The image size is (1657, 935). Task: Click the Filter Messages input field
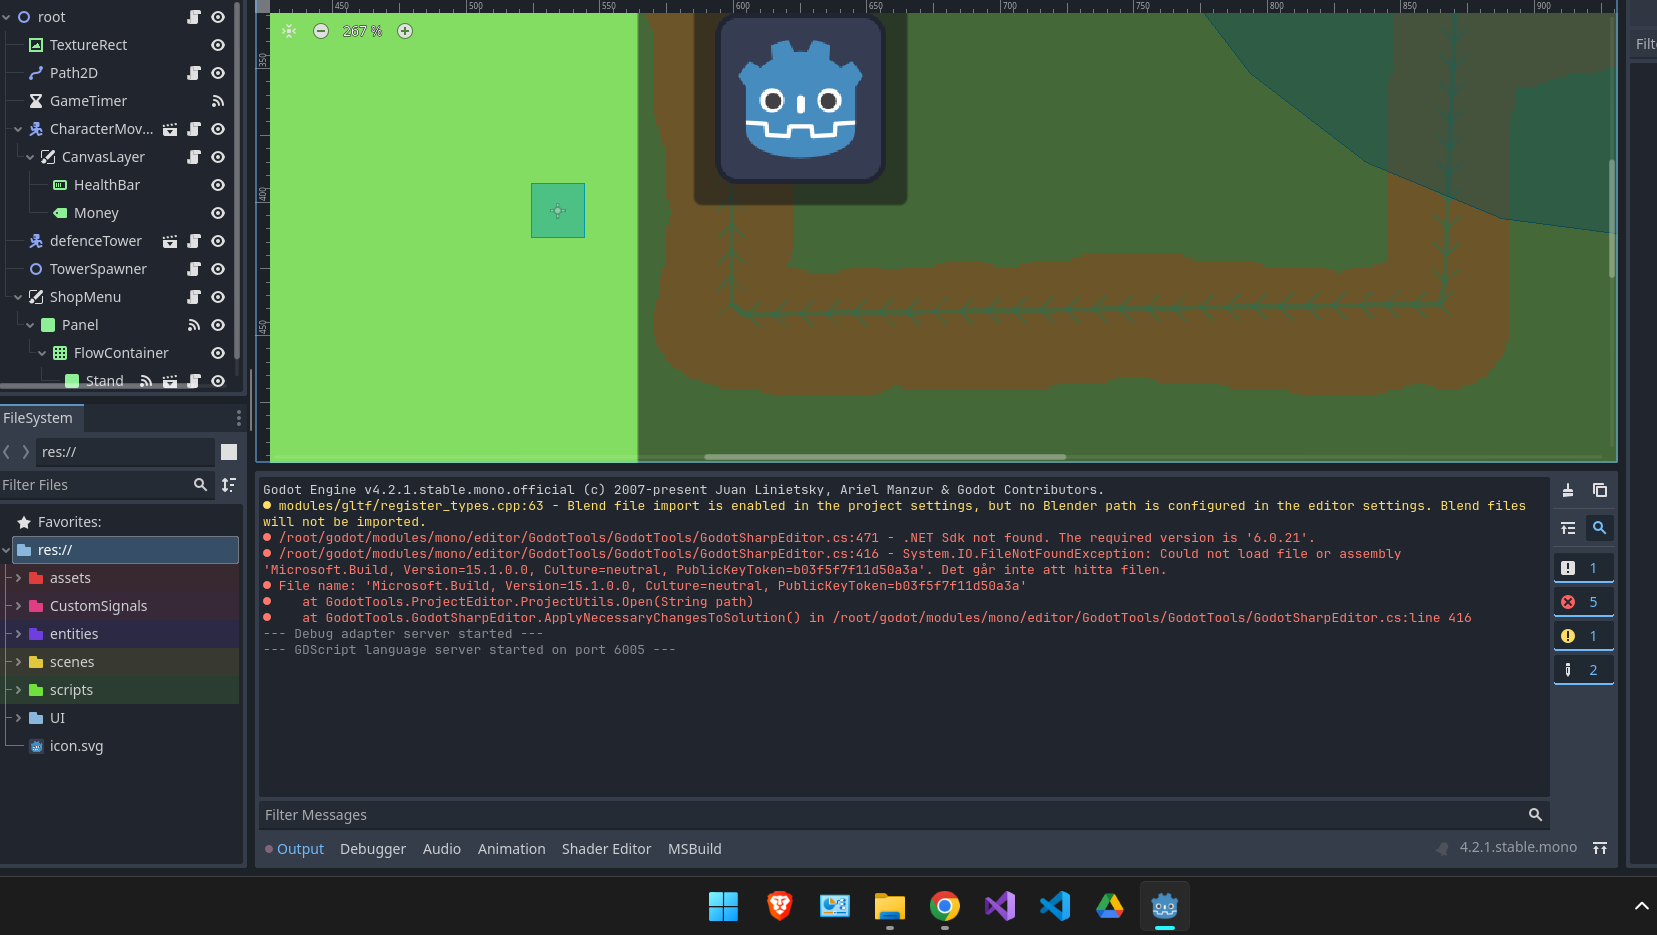click(890, 815)
